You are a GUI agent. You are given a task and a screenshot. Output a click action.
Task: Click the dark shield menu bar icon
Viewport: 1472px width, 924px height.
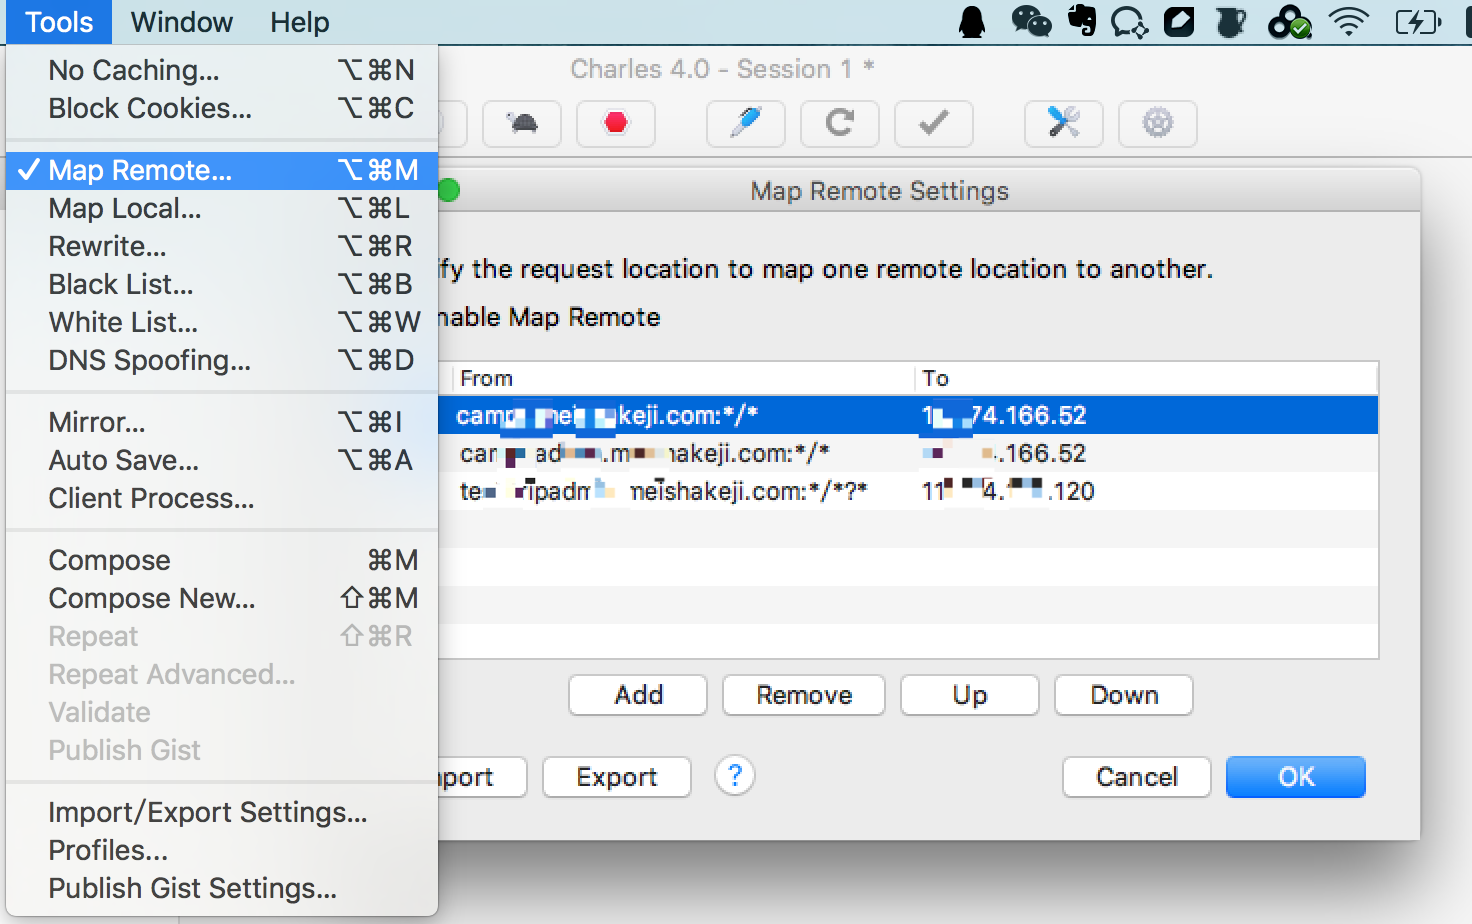tap(1231, 22)
